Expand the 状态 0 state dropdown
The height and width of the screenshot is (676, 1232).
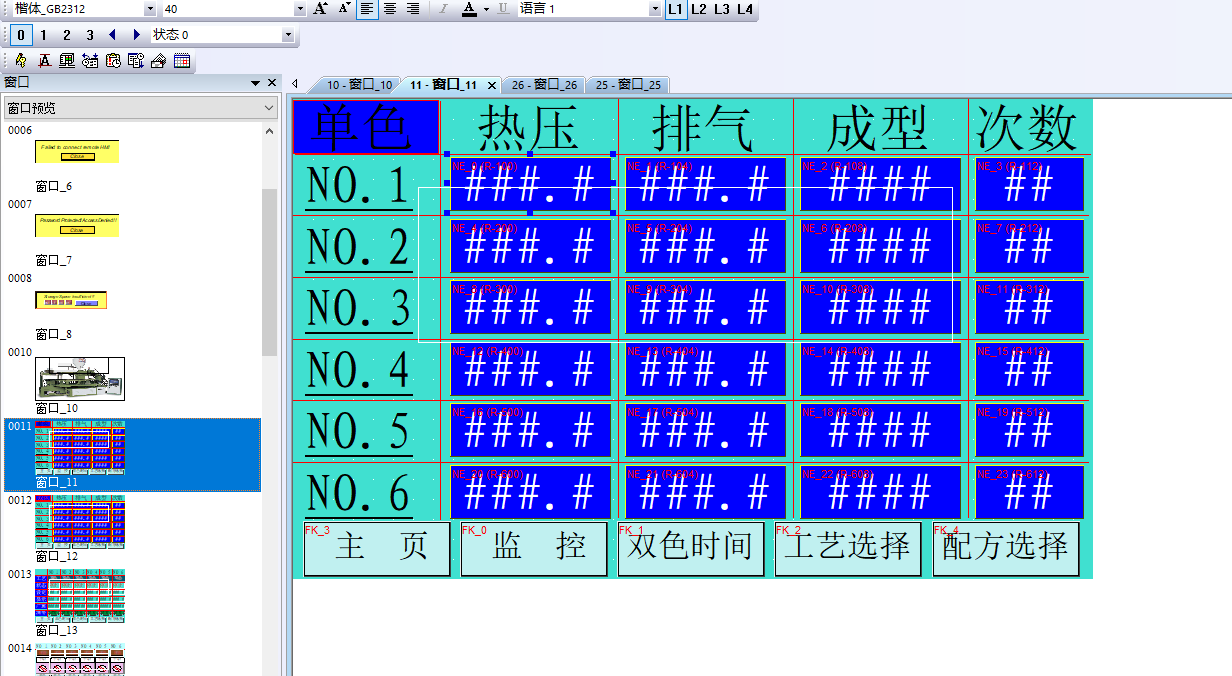click(288, 35)
